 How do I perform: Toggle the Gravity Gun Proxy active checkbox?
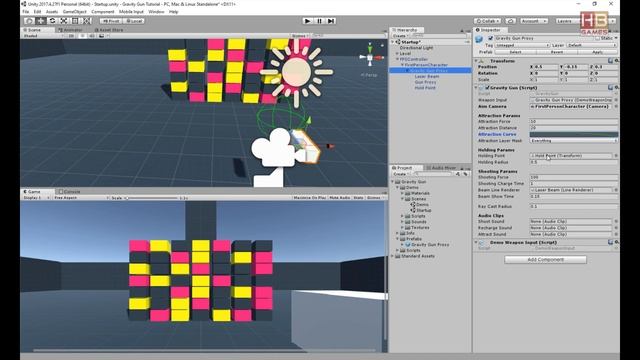pos(491,38)
